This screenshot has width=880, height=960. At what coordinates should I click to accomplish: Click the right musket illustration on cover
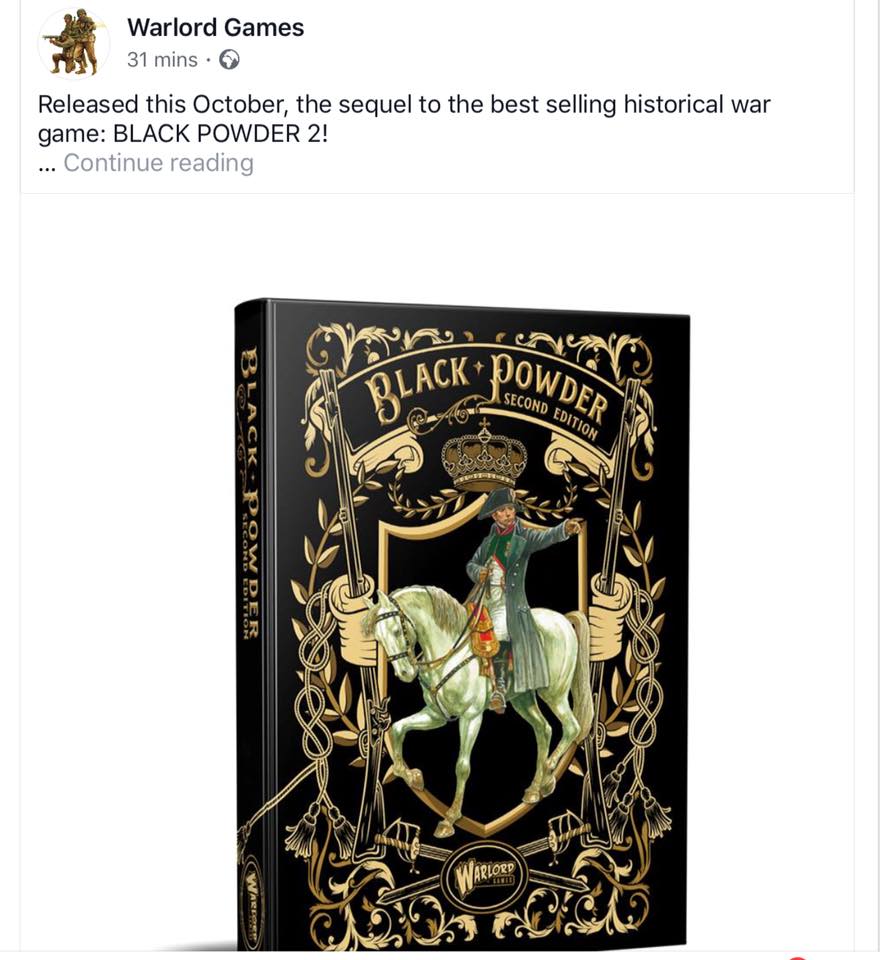612,551
